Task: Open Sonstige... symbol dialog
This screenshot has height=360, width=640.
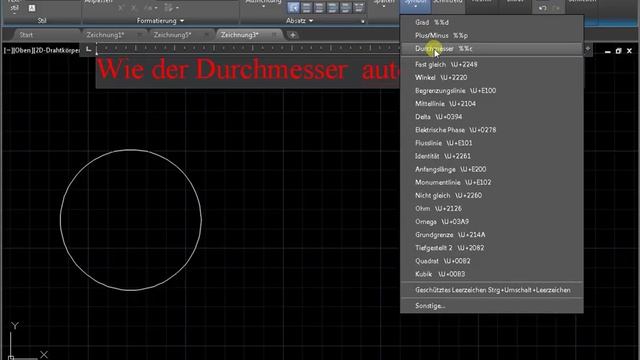Action: coord(491,306)
